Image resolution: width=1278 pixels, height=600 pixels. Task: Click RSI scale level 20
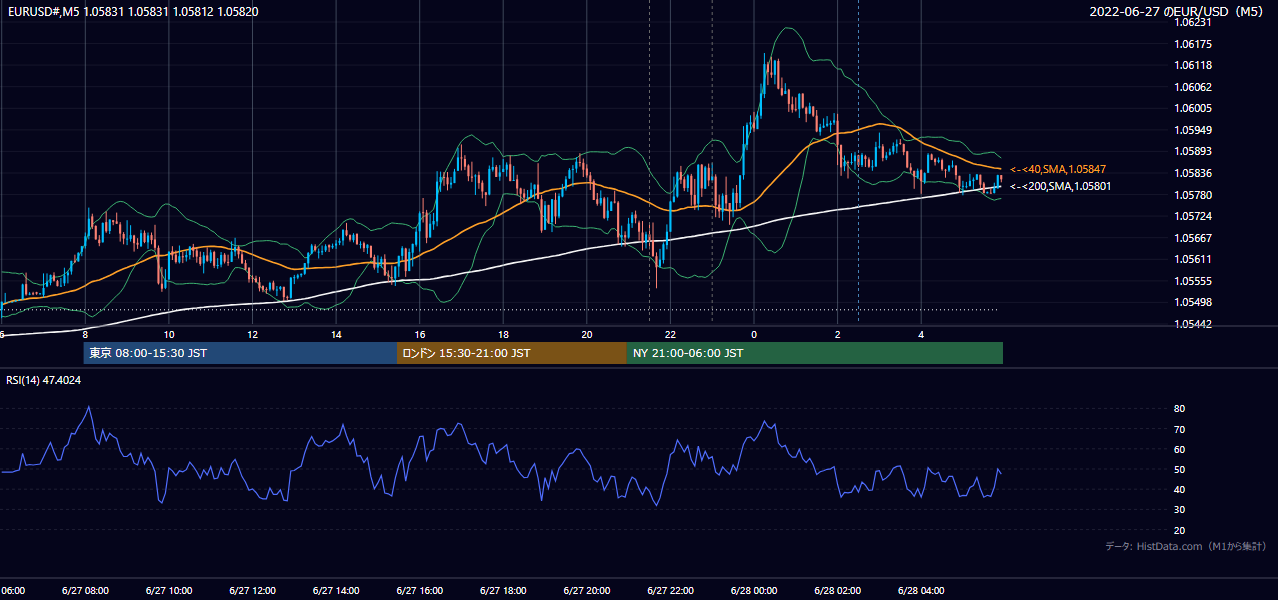tap(1180, 530)
